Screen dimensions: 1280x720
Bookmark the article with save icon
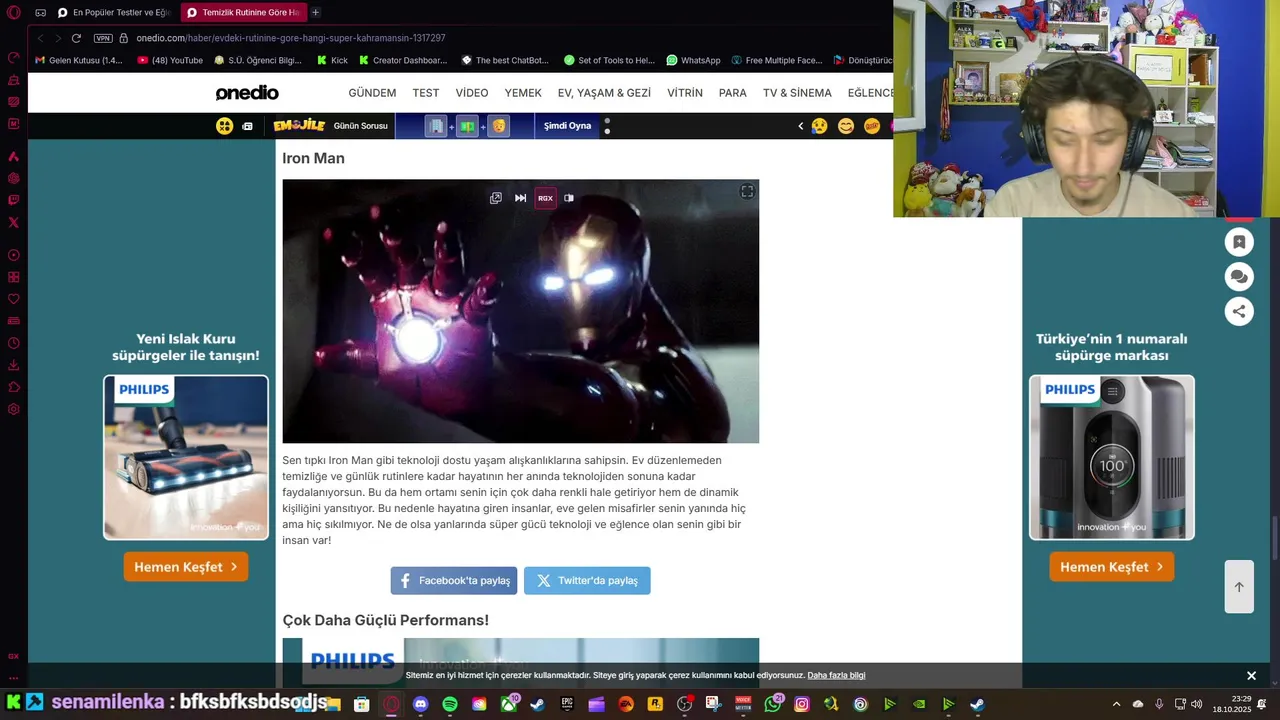(1239, 242)
